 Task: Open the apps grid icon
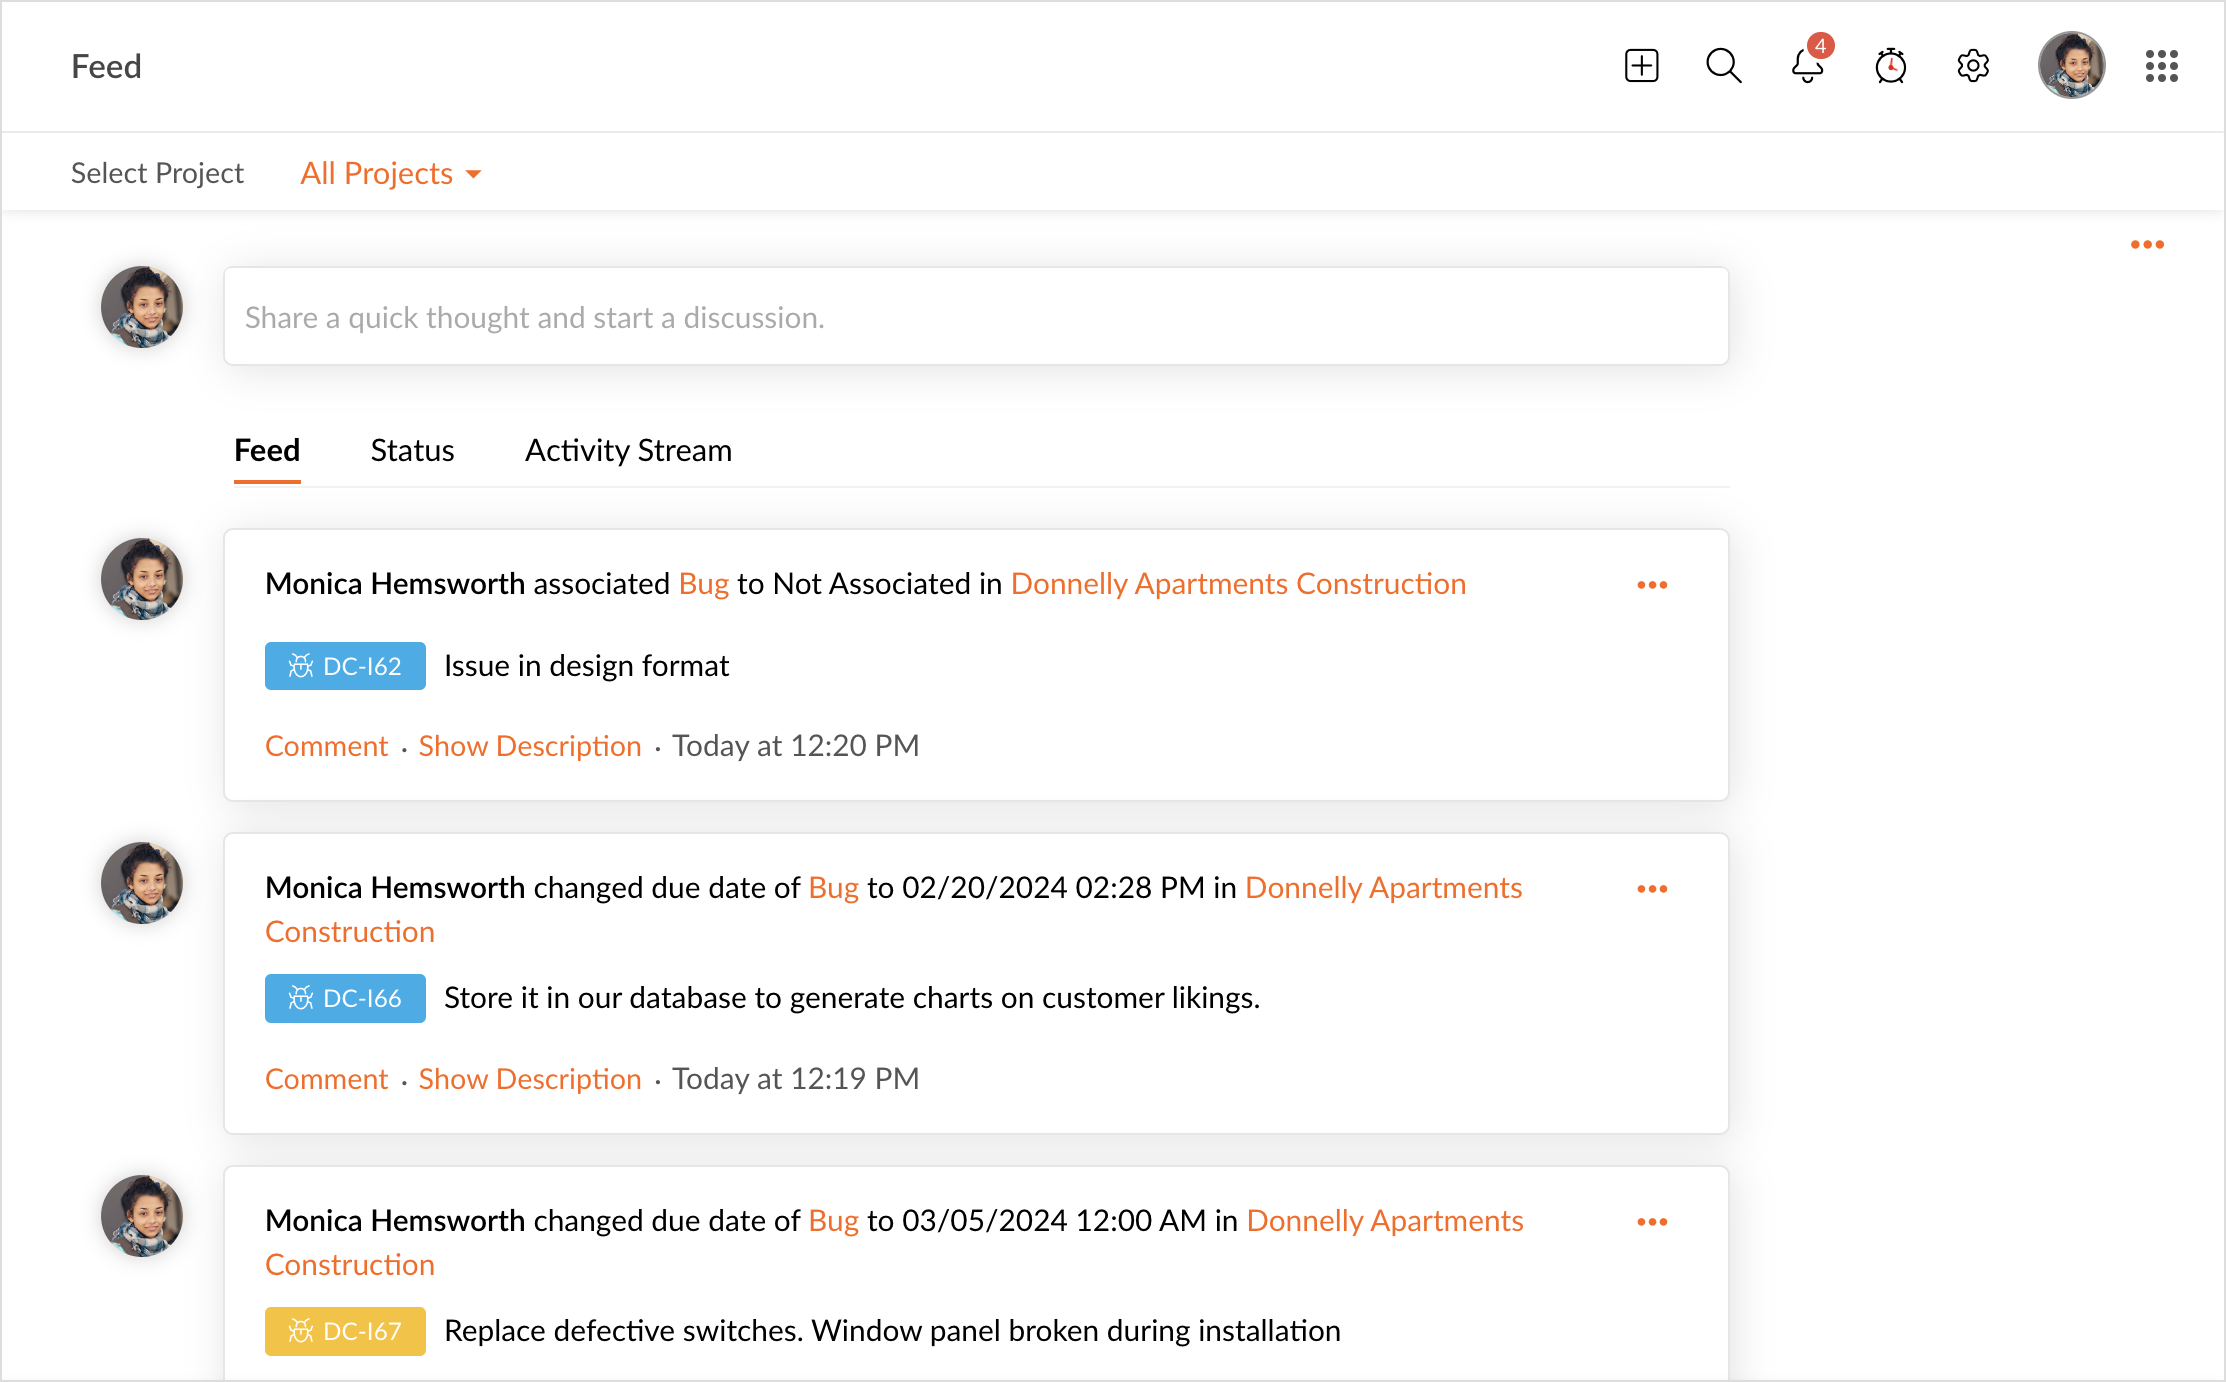(x=2161, y=66)
